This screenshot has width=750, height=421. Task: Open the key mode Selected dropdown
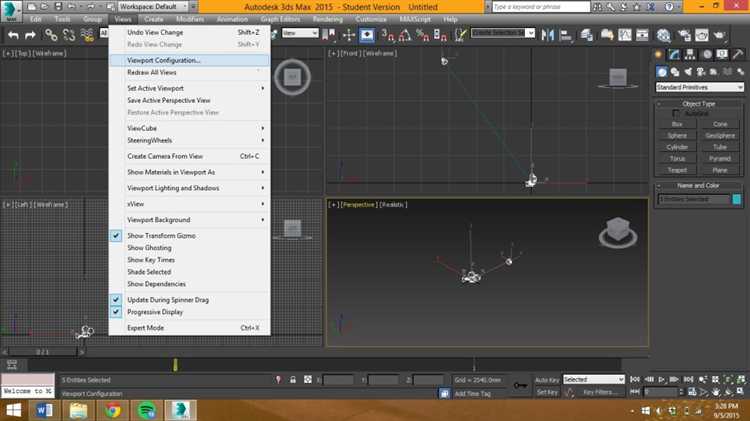click(594, 379)
